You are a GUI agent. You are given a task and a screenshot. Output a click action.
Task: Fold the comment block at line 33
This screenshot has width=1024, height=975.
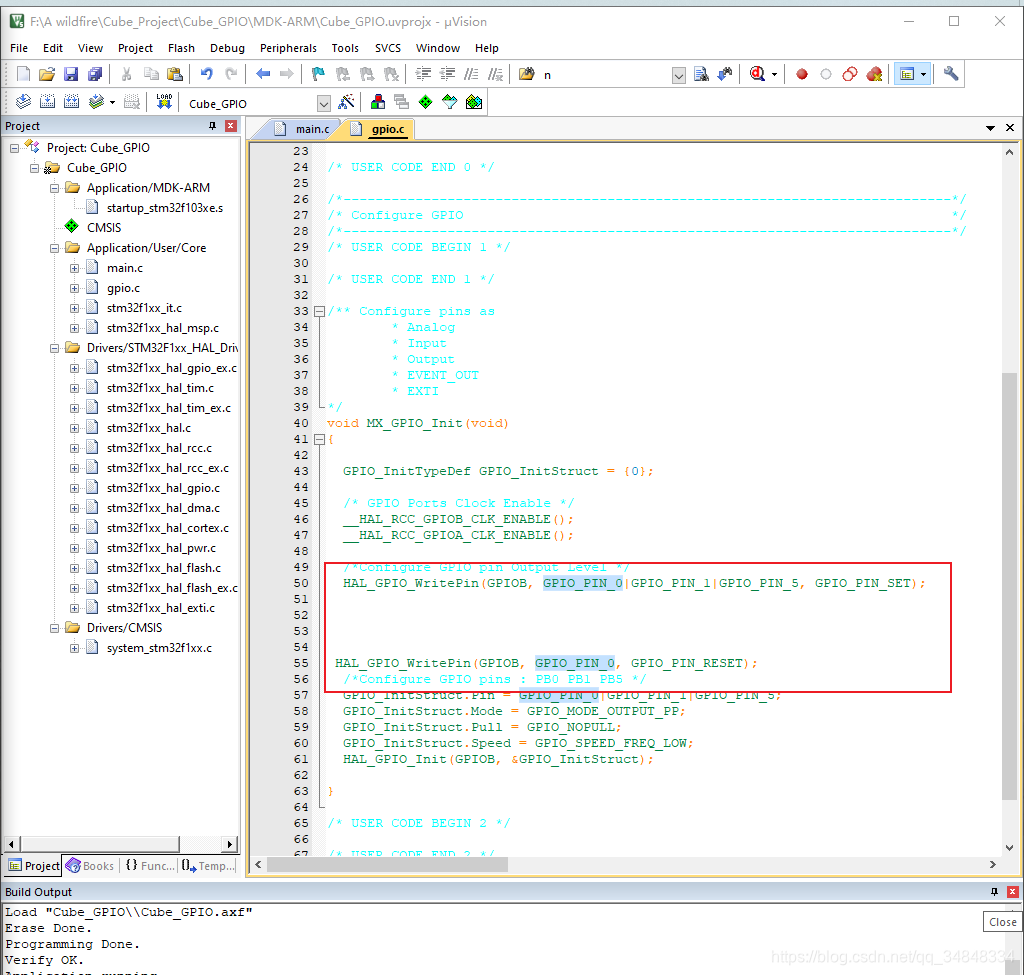pos(319,312)
